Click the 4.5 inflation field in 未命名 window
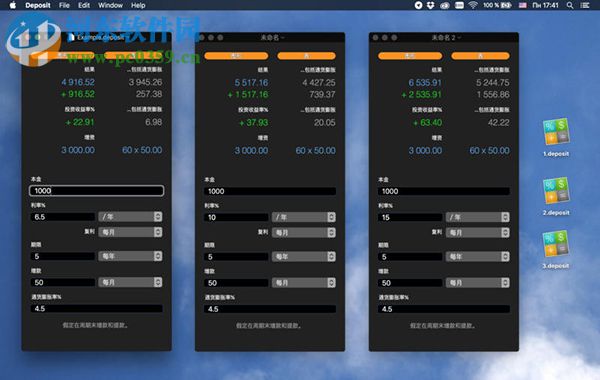The width and height of the screenshot is (600, 380). pos(270,309)
